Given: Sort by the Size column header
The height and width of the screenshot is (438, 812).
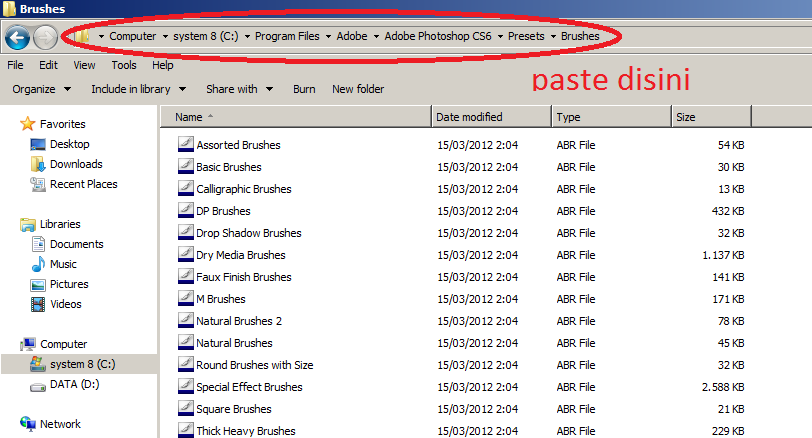Looking at the screenshot, I should (711, 117).
